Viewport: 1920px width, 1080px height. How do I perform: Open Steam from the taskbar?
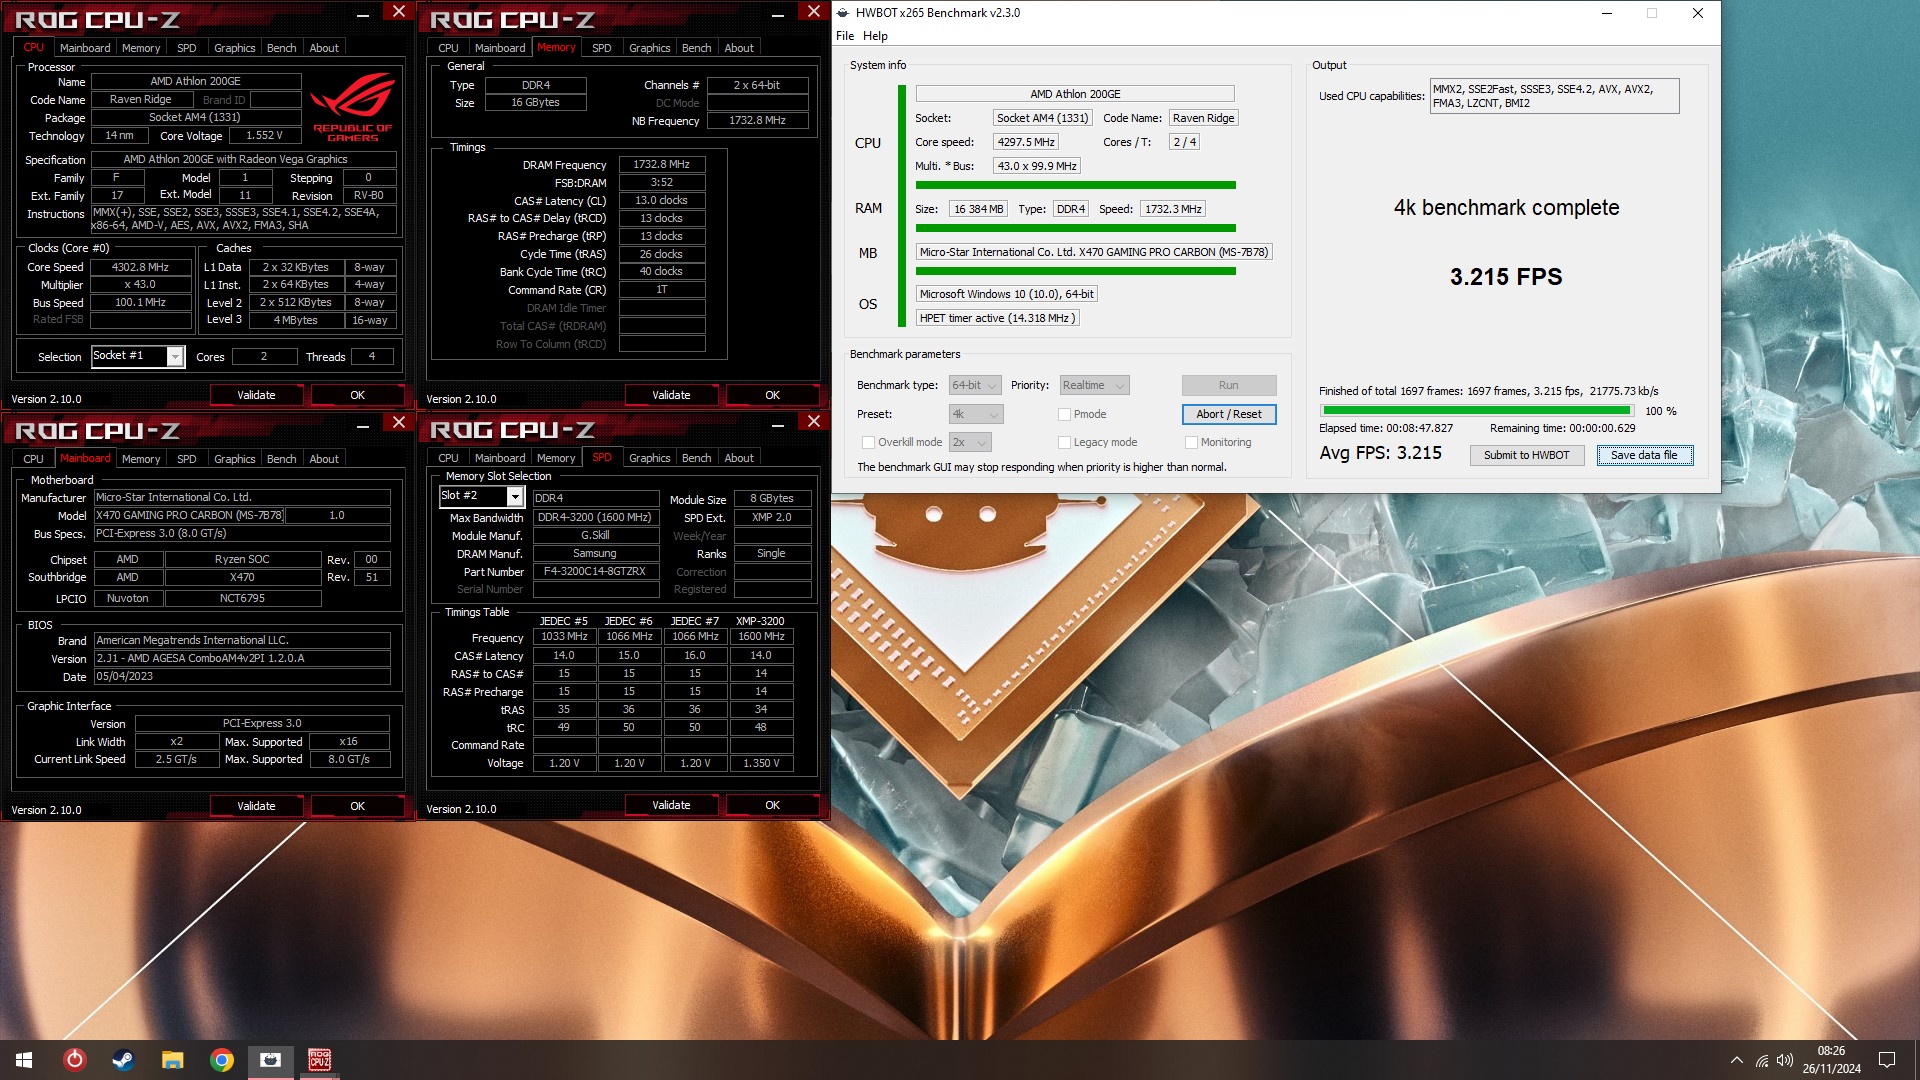(123, 1060)
